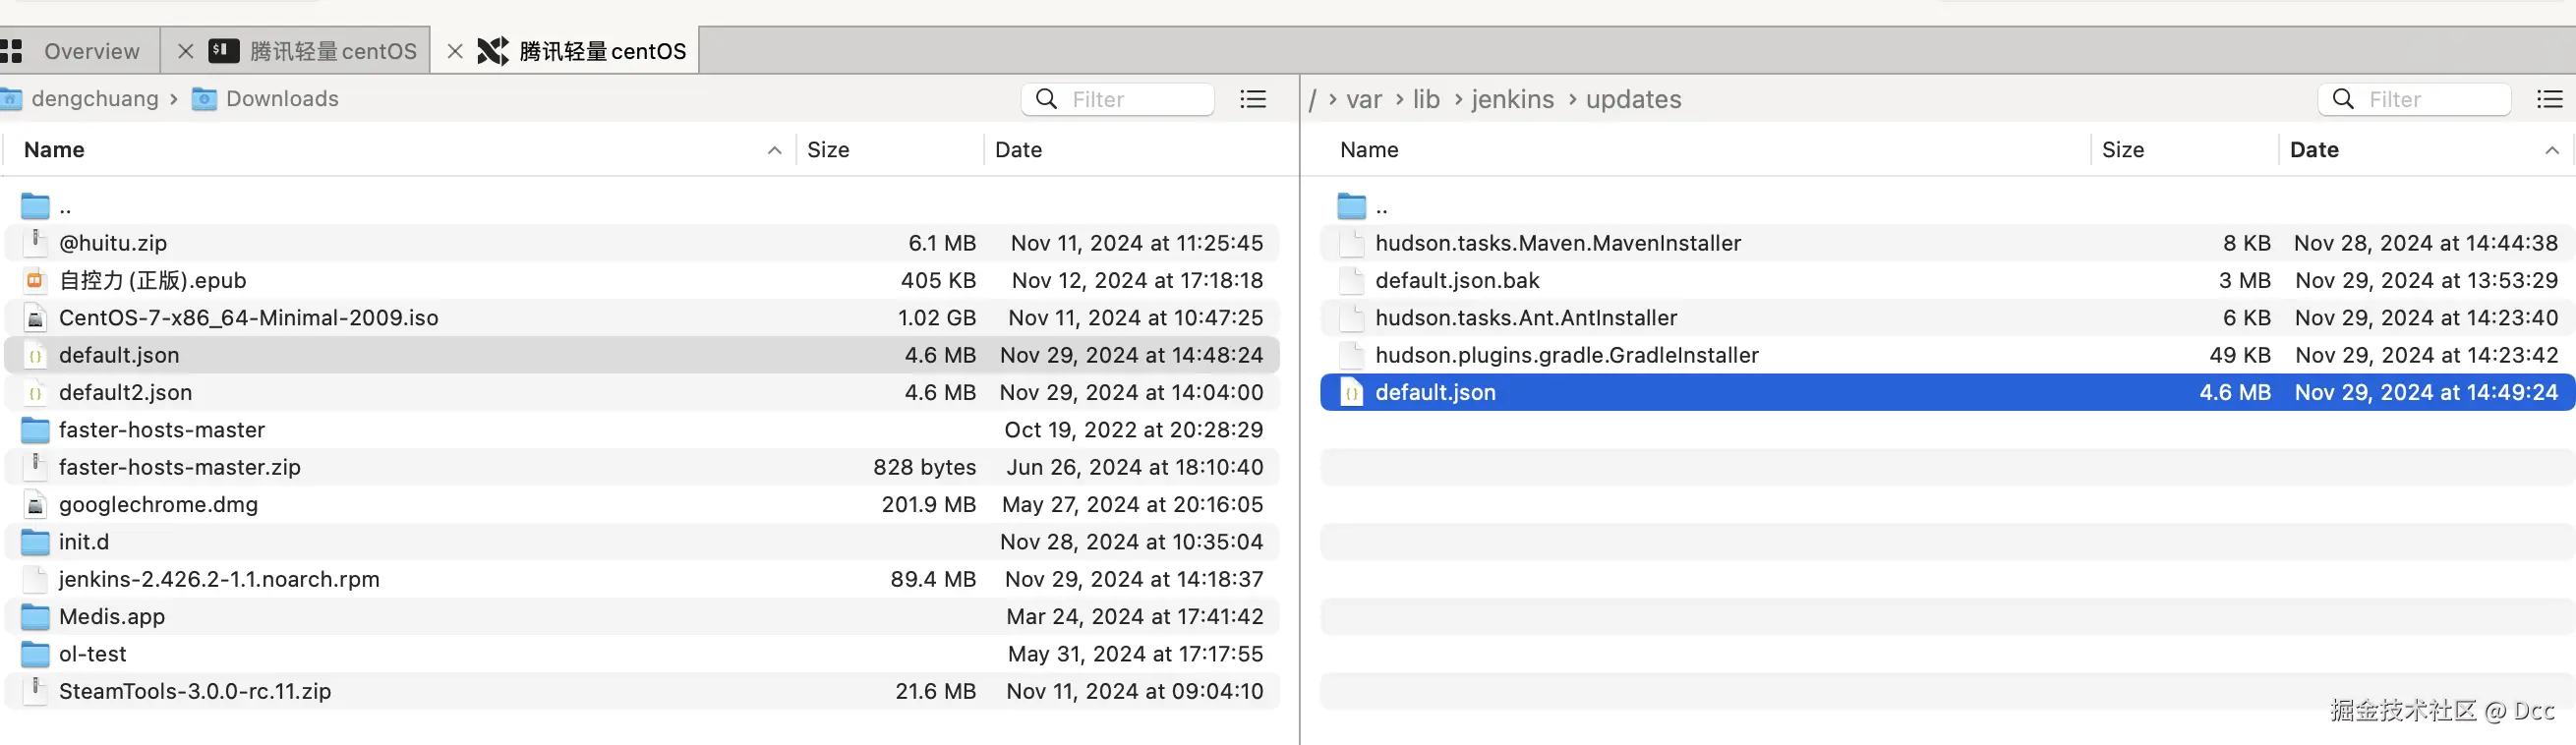Click the ol-test folder icon
The width and height of the screenshot is (2576, 745).
point(35,654)
